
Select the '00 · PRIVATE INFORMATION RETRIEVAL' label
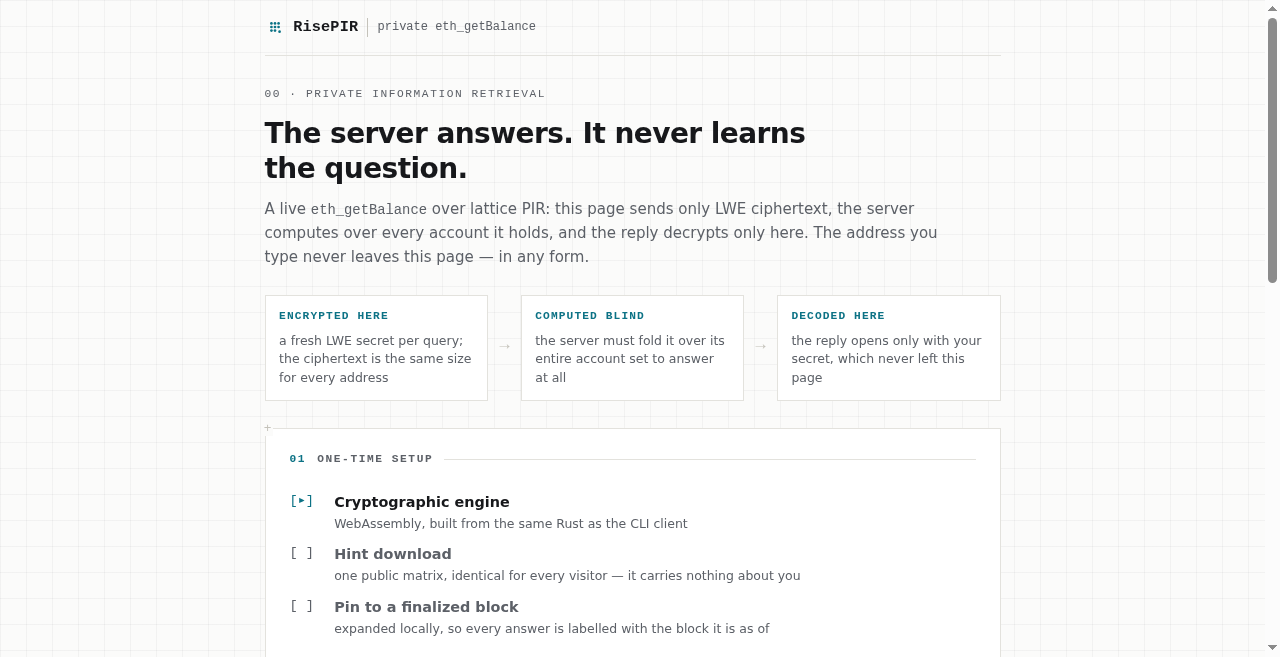point(405,94)
